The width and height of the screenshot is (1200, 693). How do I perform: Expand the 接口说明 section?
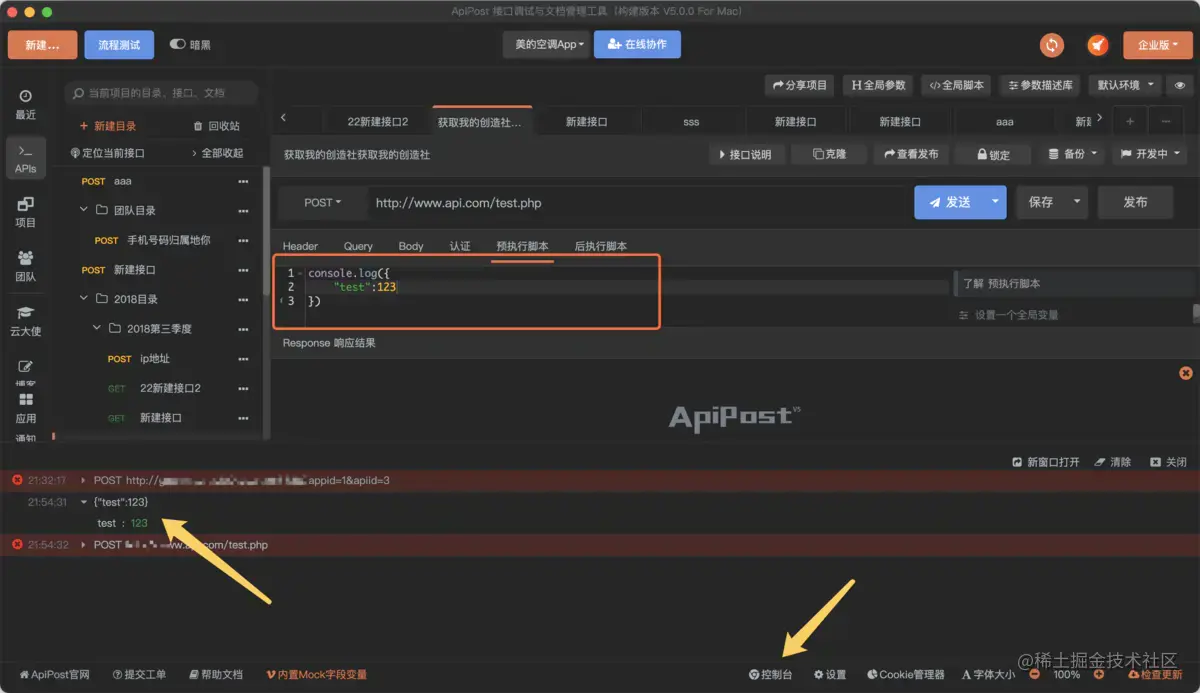[x=746, y=154]
